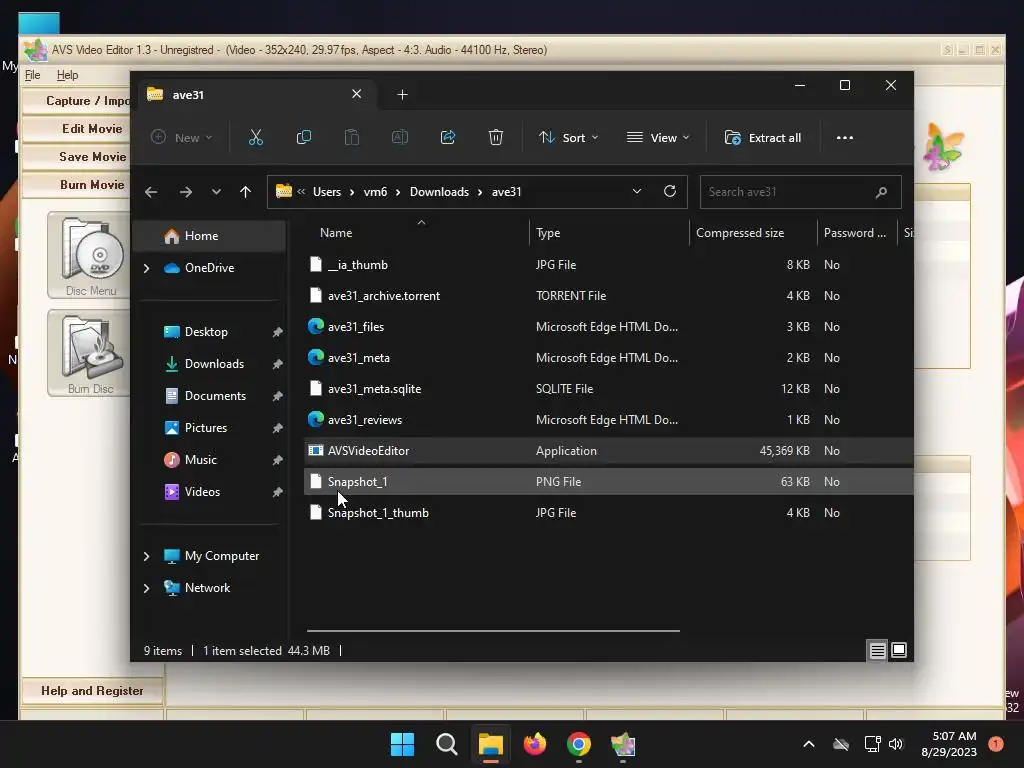1024x768 pixels.
Task: Click the Paste clipboard icon
Action: click(x=352, y=138)
